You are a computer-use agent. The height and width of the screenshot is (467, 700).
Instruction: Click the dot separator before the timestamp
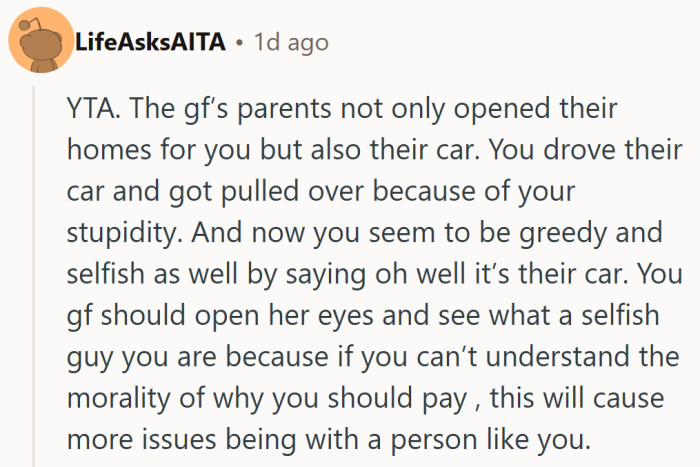[240, 44]
